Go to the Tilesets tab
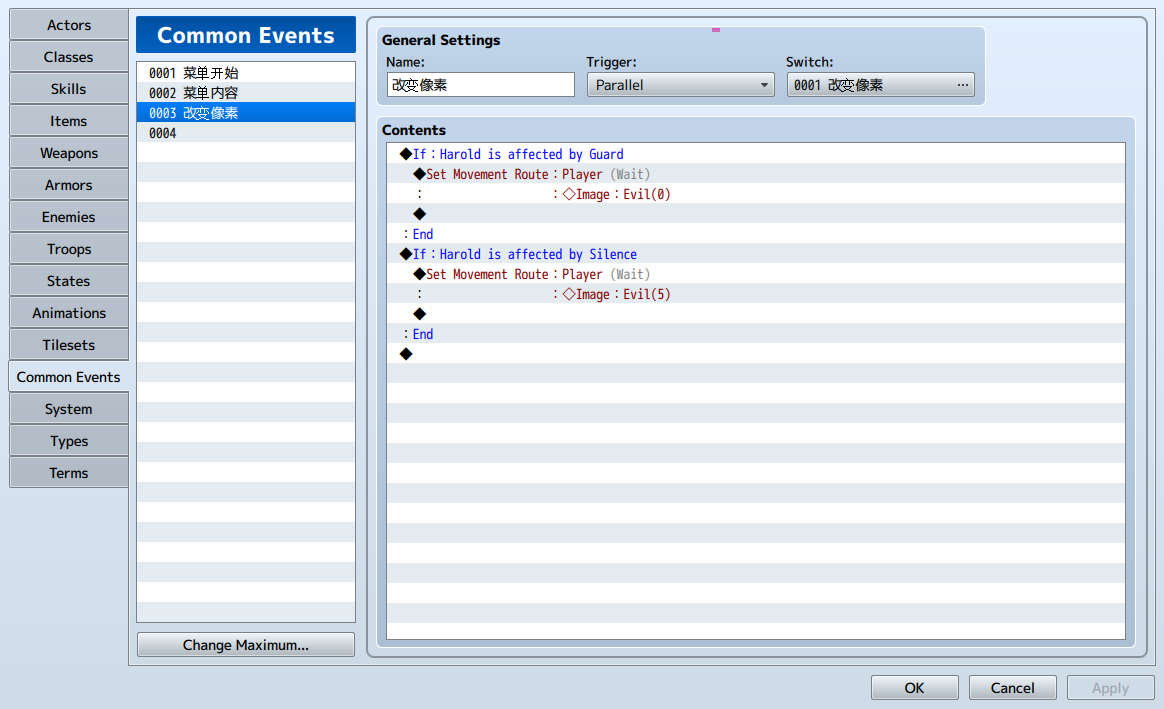The height and width of the screenshot is (709, 1164). pos(69,344)
